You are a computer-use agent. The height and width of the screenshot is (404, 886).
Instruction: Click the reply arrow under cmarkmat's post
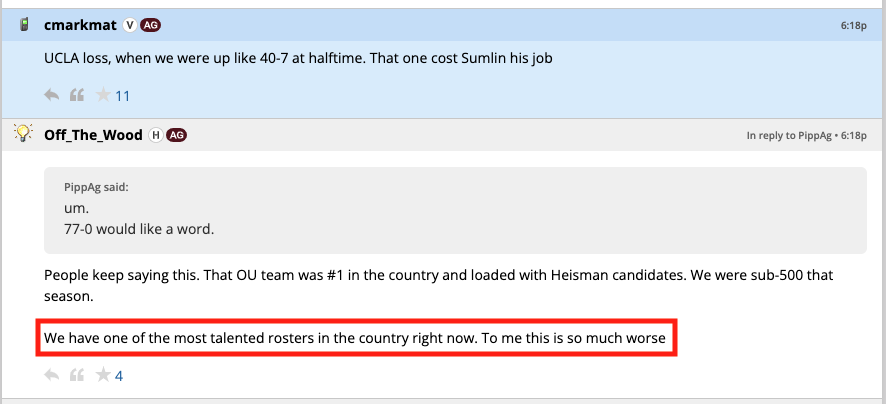click(52, 96)
